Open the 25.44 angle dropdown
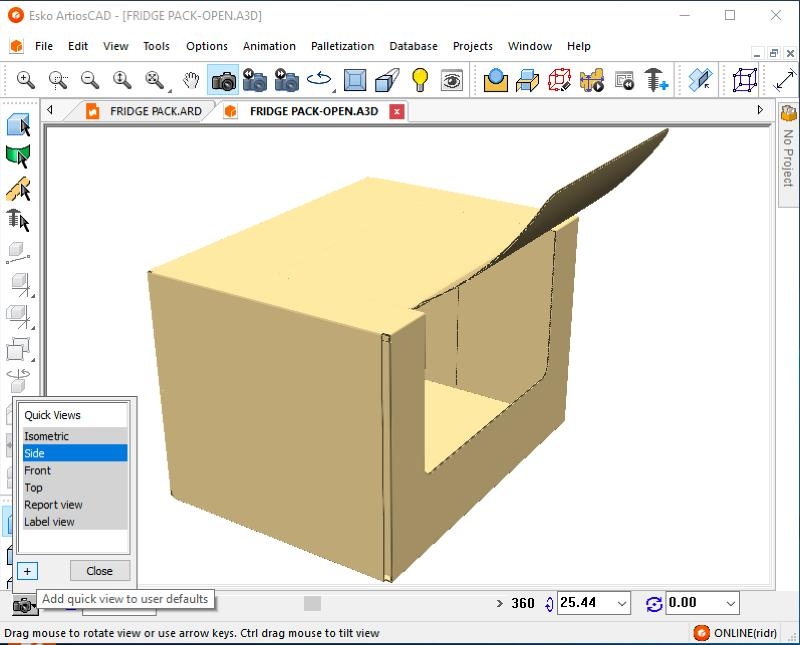The width and height of the screenshot is (800, 645). point(623,603)
